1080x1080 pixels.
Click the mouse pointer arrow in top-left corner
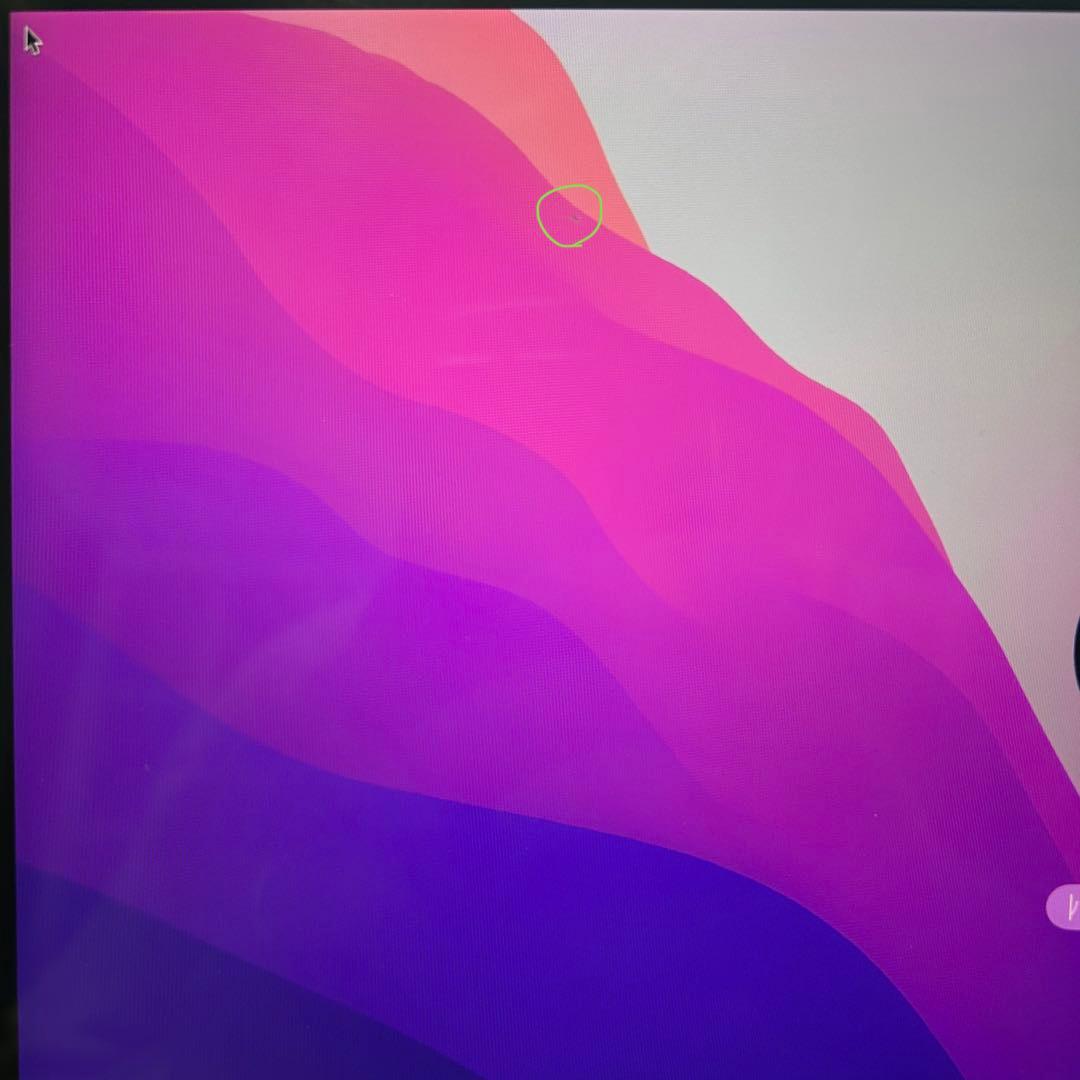(x=33, y=41)
